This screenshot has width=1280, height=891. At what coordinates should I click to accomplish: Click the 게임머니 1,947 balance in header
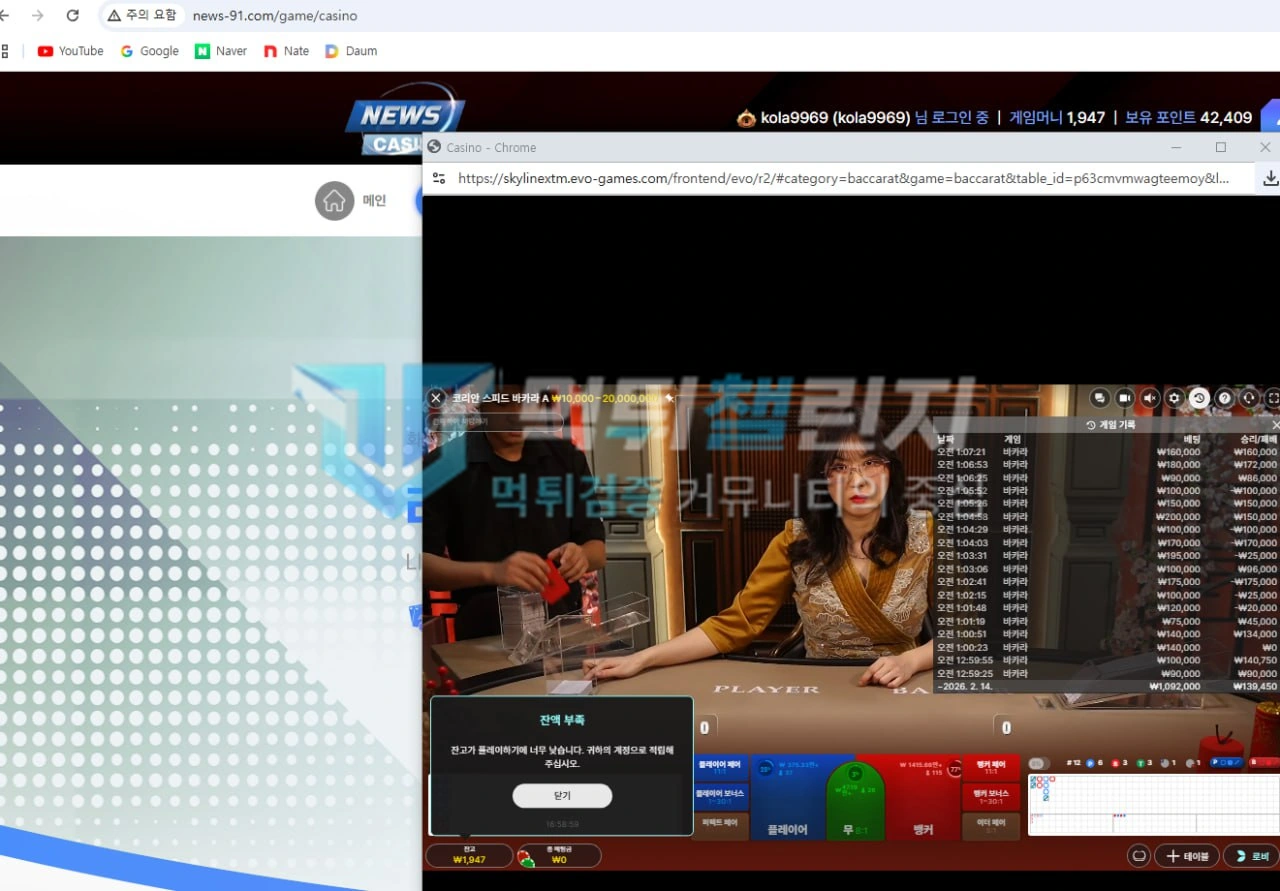pos(1057,118)
